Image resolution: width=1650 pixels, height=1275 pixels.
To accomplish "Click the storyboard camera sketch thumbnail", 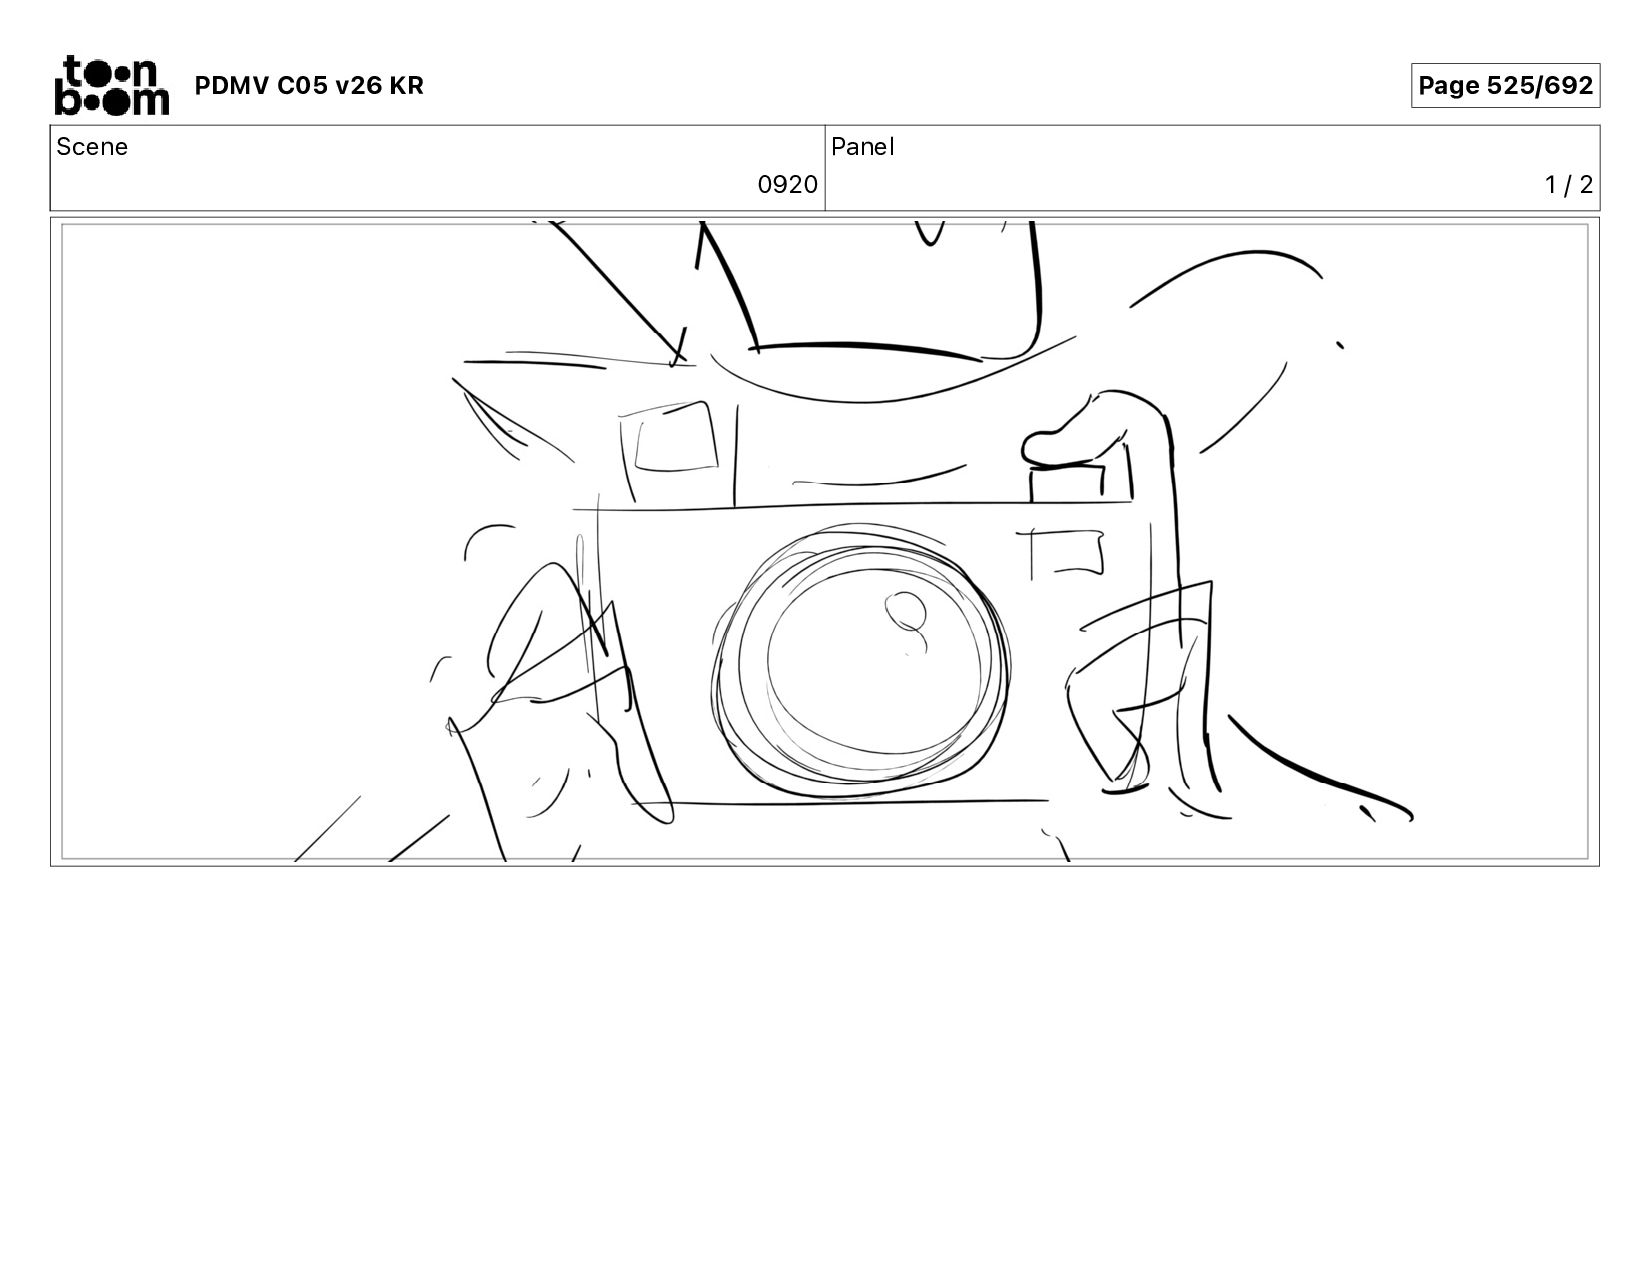I will (825, 542).
